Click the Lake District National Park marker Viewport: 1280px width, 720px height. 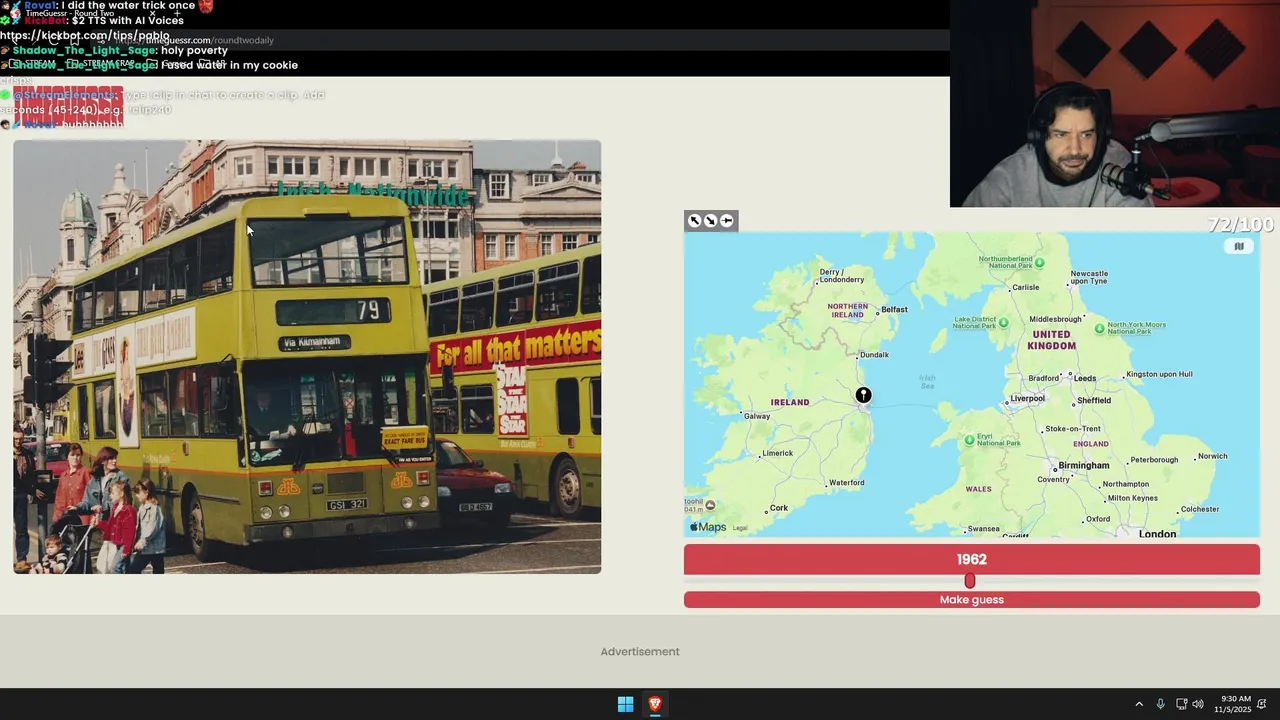tap(1003, 323)
